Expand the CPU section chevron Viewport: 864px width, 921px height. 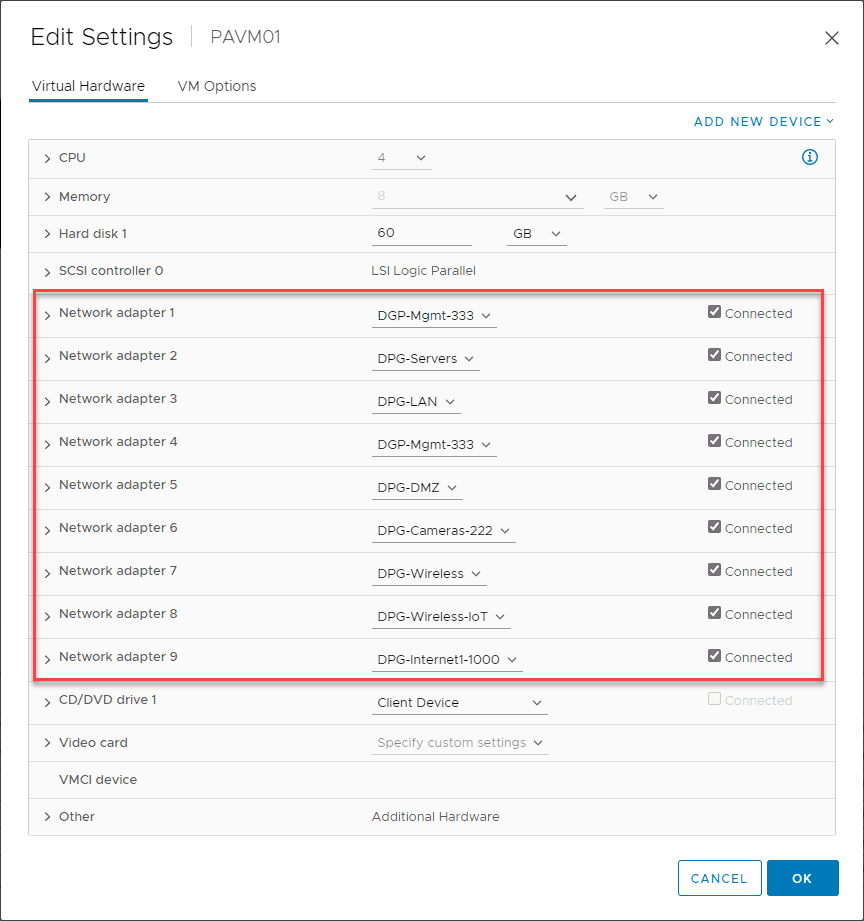coord(47,158)
